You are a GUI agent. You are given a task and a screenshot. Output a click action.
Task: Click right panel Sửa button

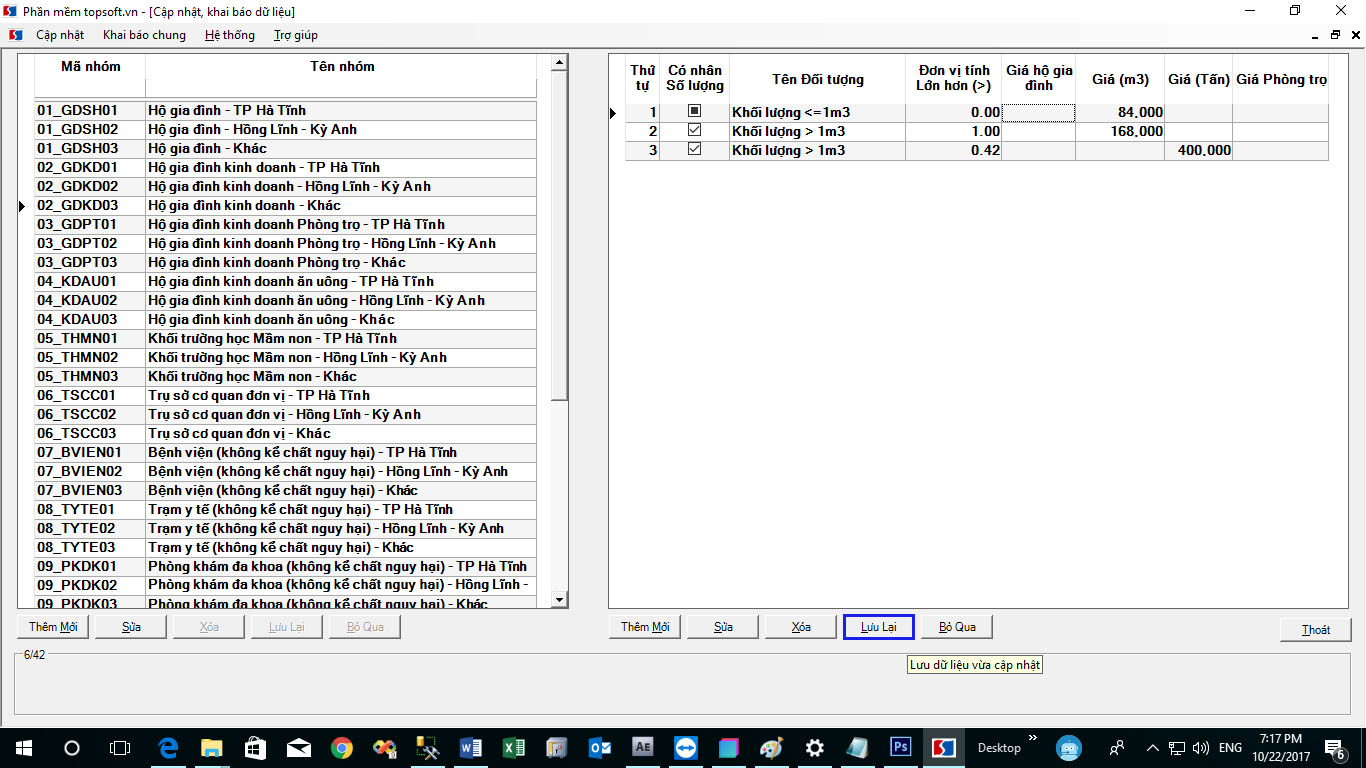(x=723, y=627)
